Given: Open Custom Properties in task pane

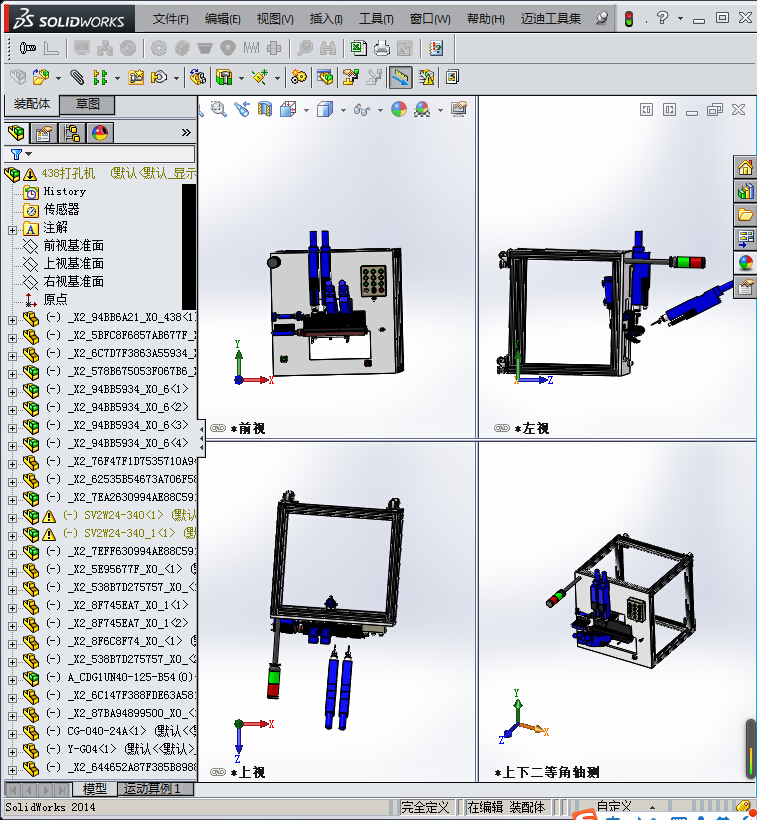Looking at the screenshot, I should (x=745, y=287).
